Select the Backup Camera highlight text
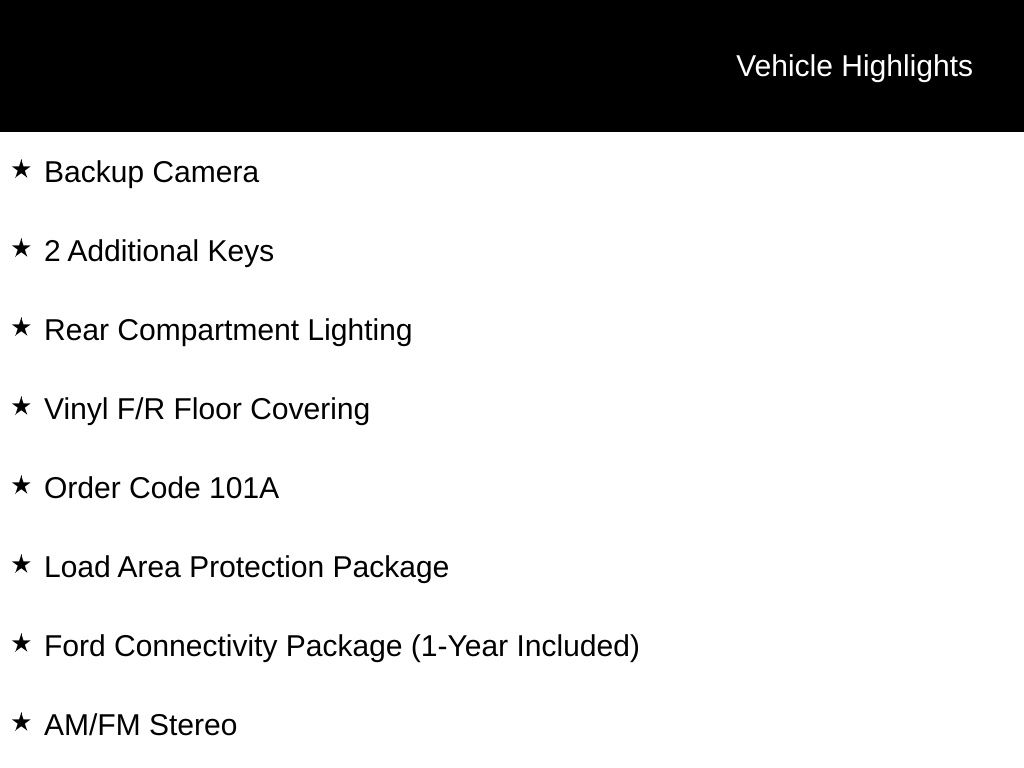The height and width of the screenshot is (768, 1024). click(x=152, y=173)
